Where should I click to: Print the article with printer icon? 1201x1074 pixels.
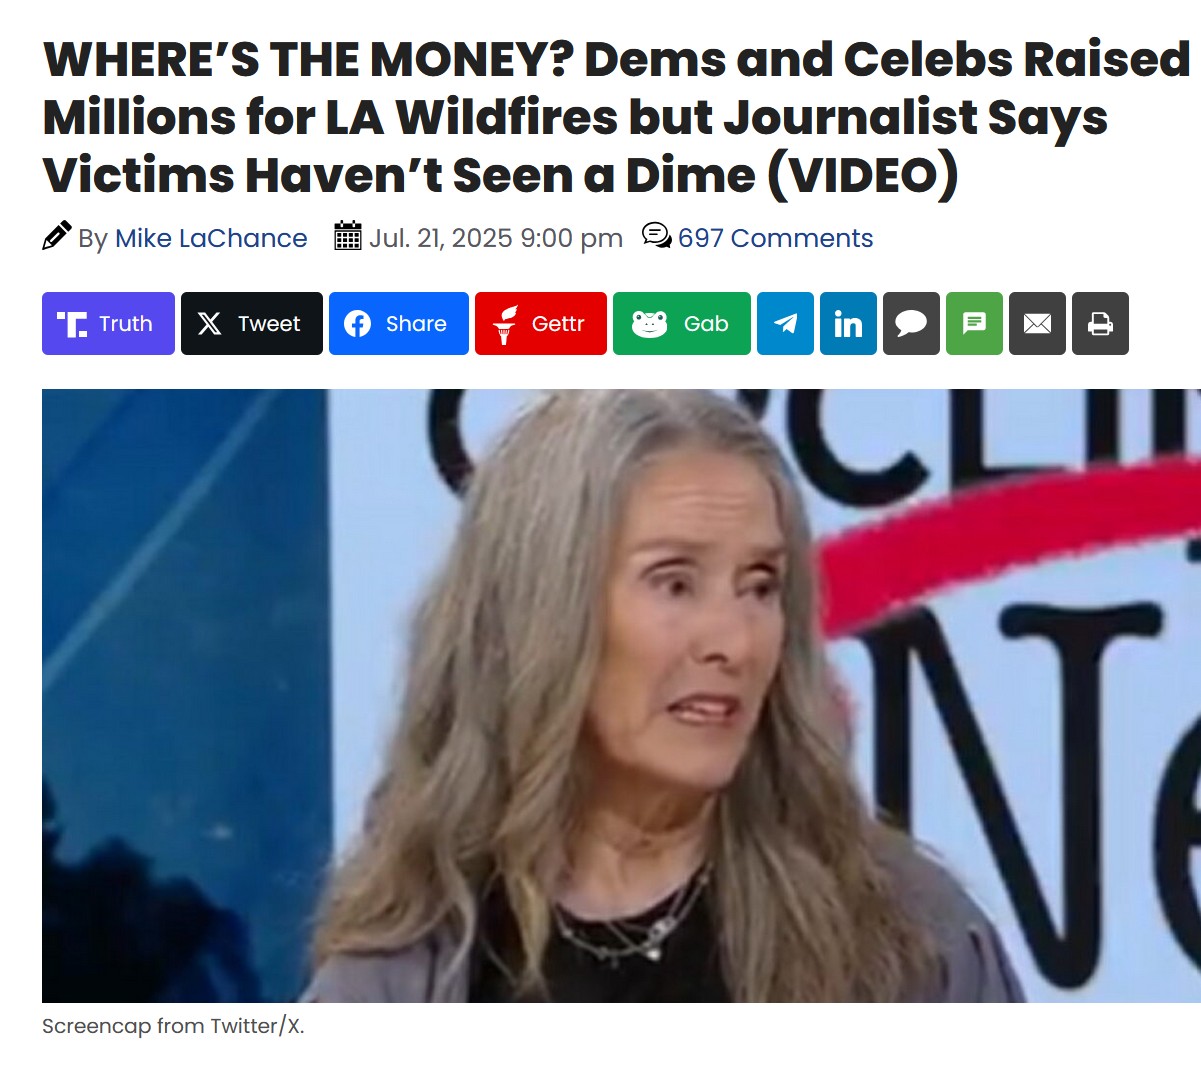[x=1100, y=323]
